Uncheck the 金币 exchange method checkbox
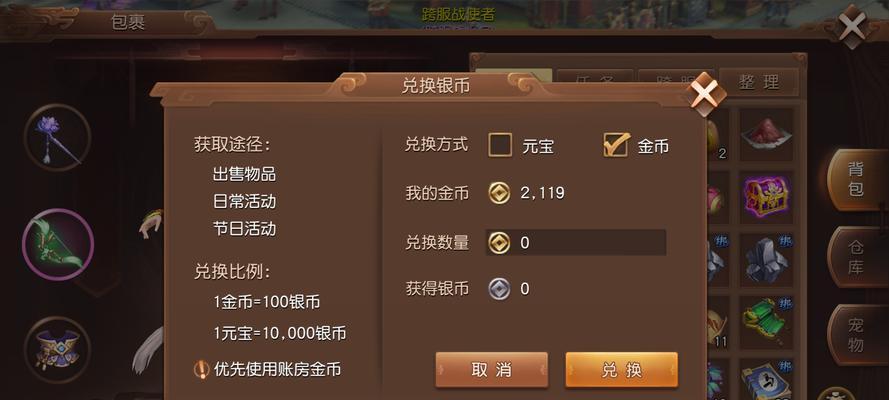This screenshot has width=889, height=400. tap(616, 145)
